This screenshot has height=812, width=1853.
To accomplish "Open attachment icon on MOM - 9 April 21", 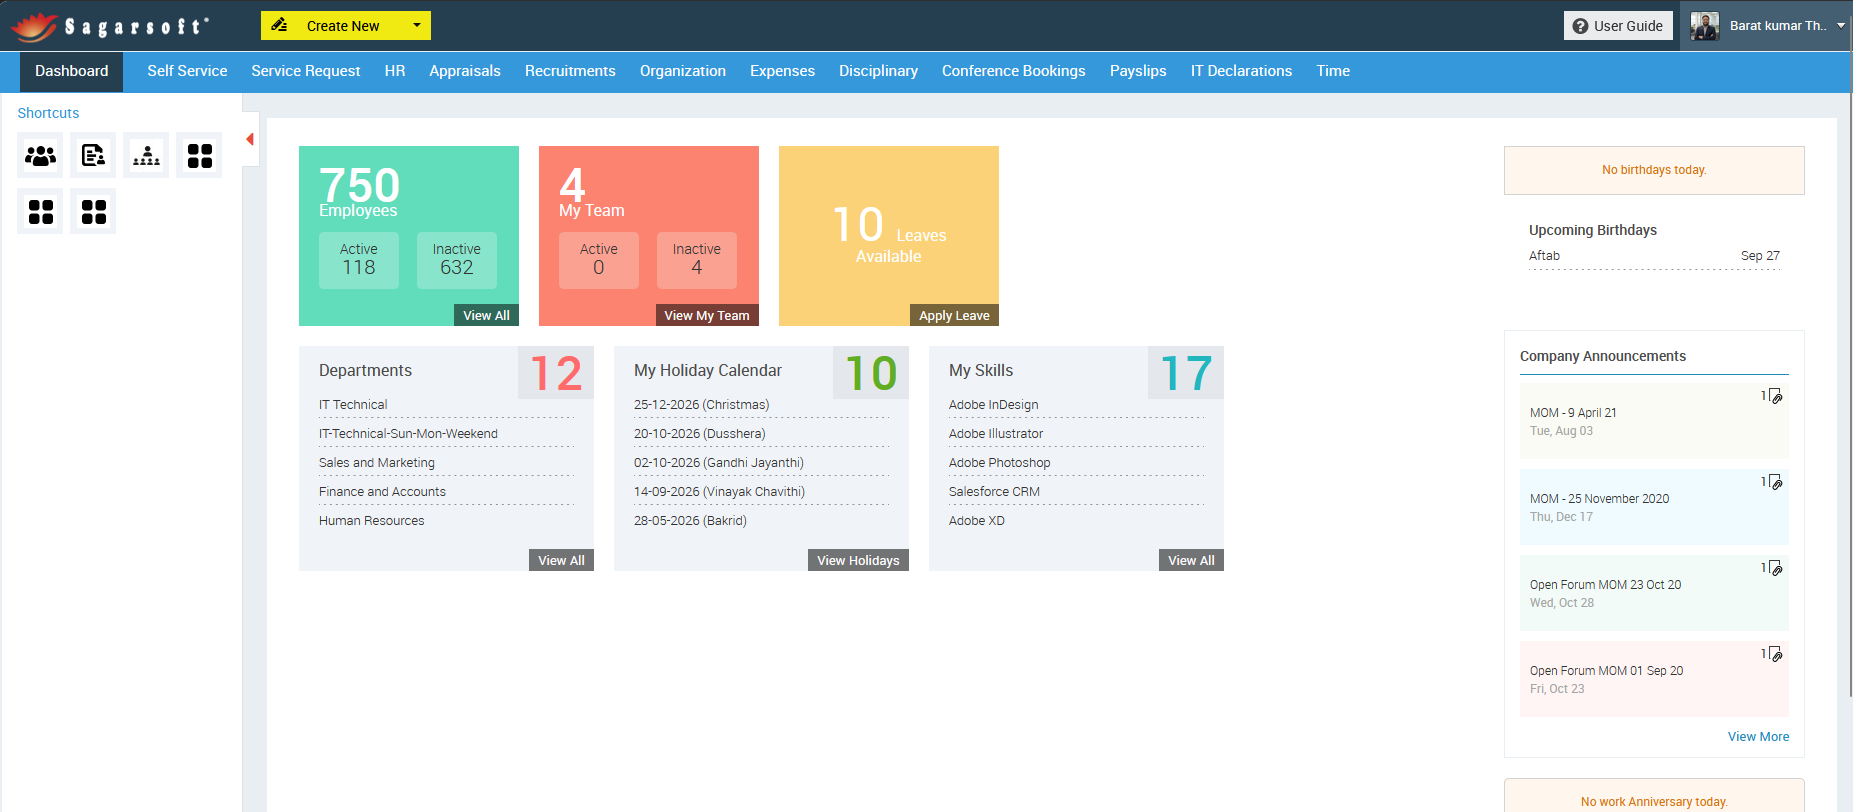I will click(1775, 396).
